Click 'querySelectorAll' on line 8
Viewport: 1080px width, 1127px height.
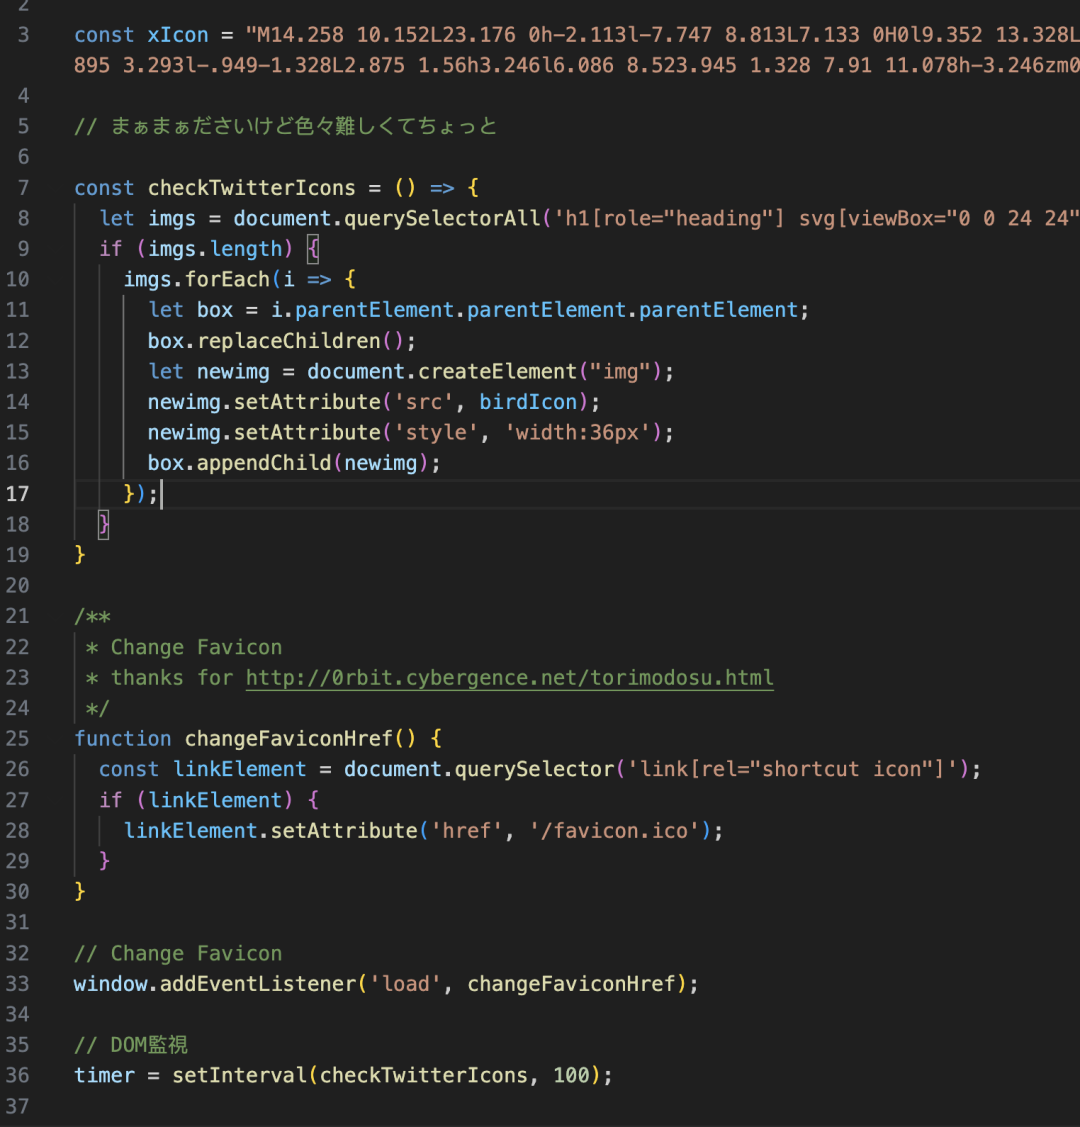point(442,218)
